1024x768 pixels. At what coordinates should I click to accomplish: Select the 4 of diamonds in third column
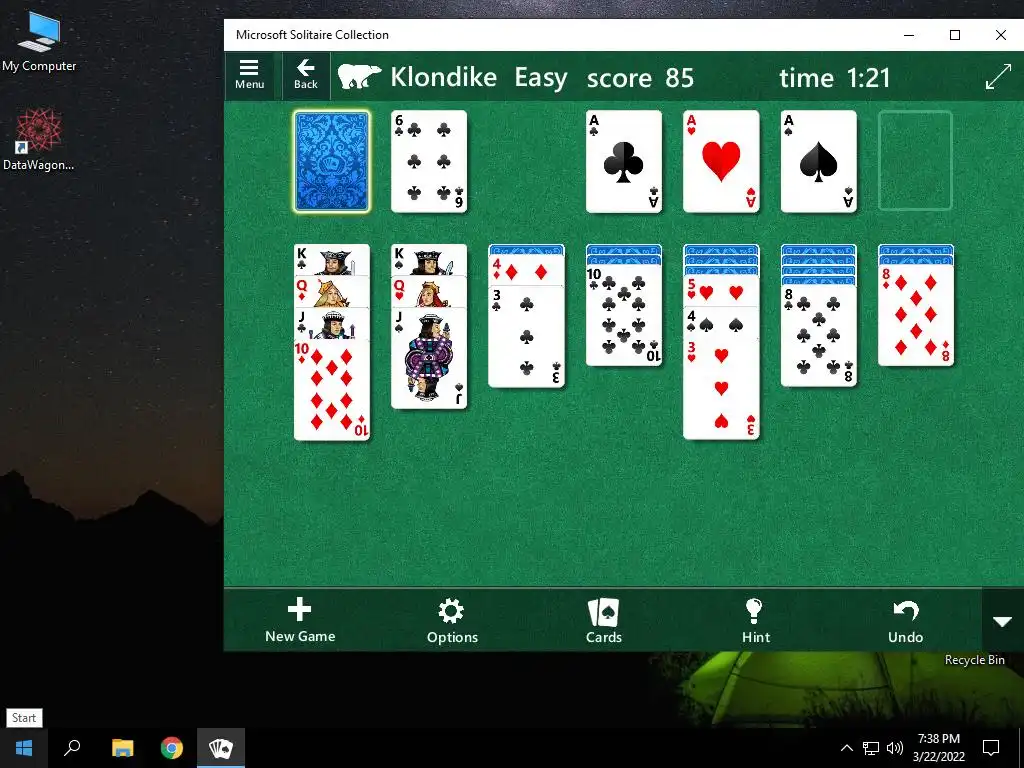[526, 270]
